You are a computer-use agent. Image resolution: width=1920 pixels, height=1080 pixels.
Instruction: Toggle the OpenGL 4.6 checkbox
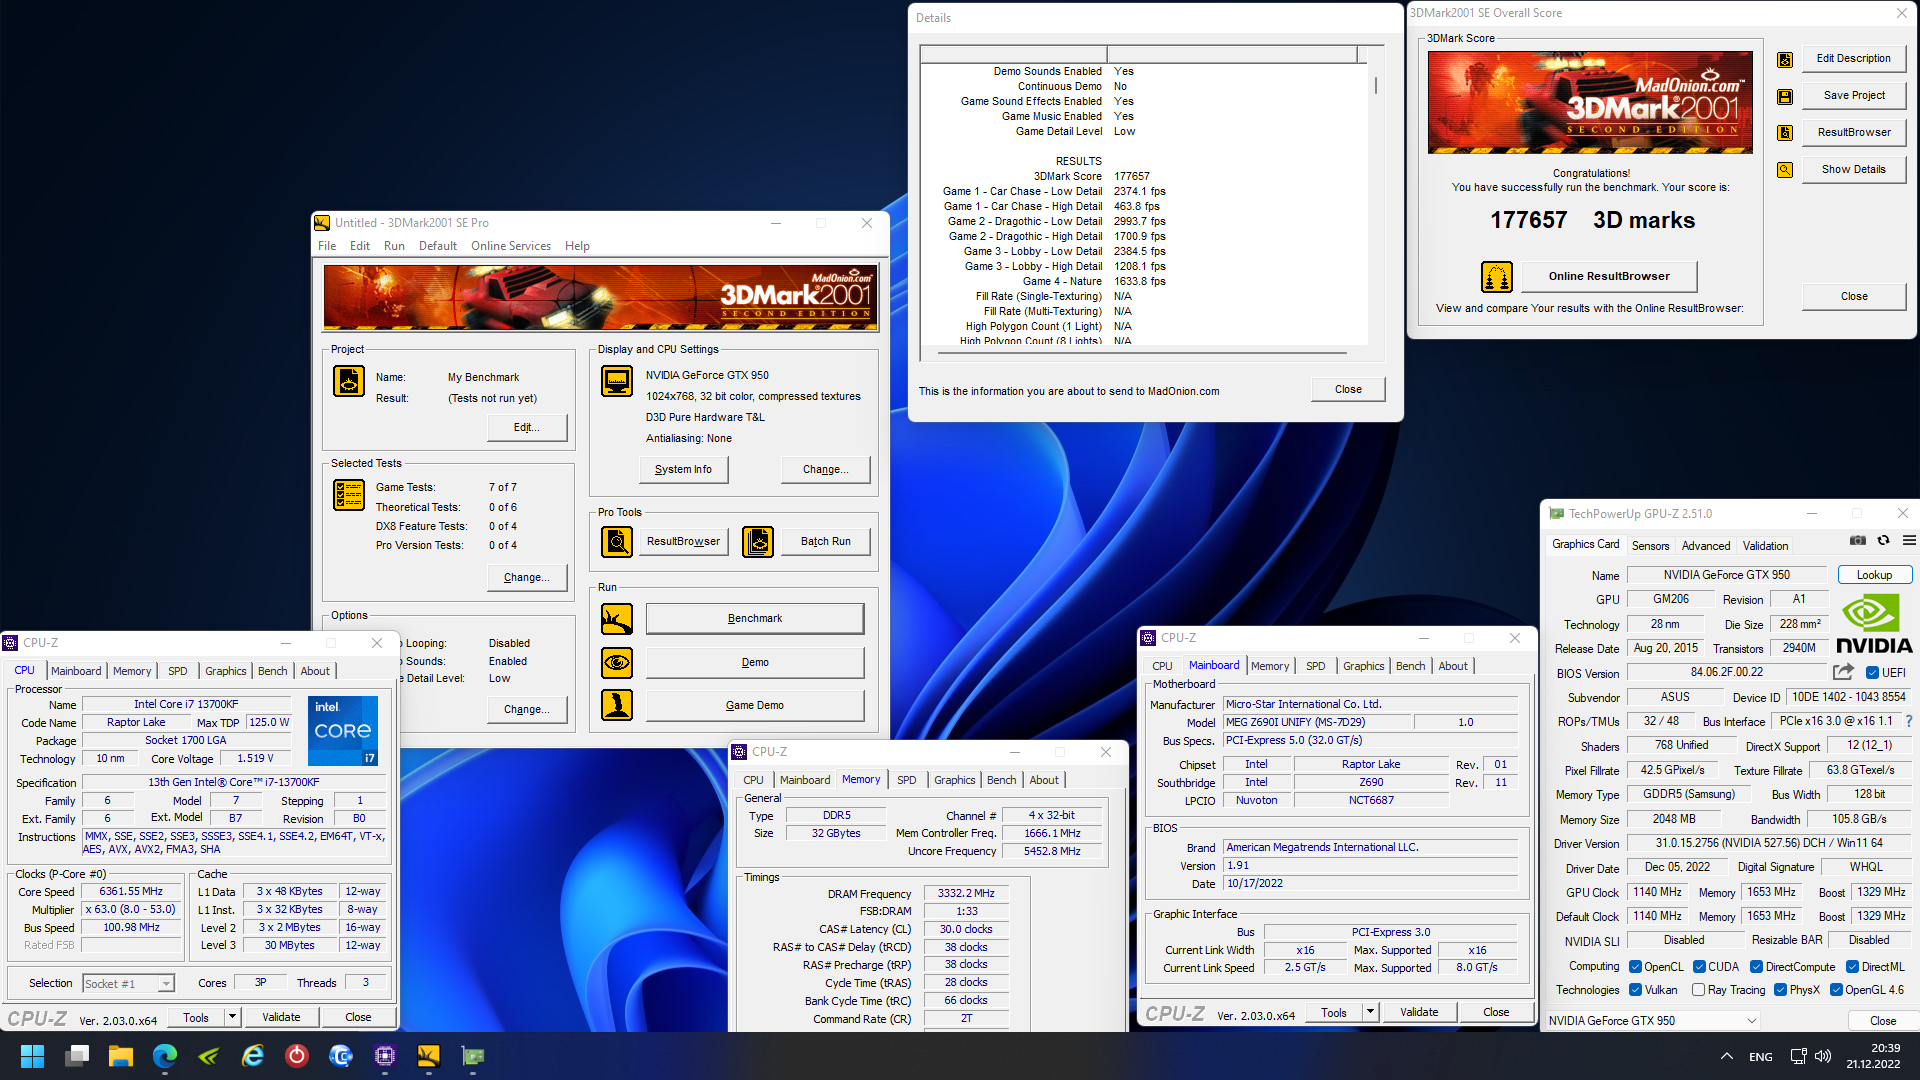coord(1837,990)
